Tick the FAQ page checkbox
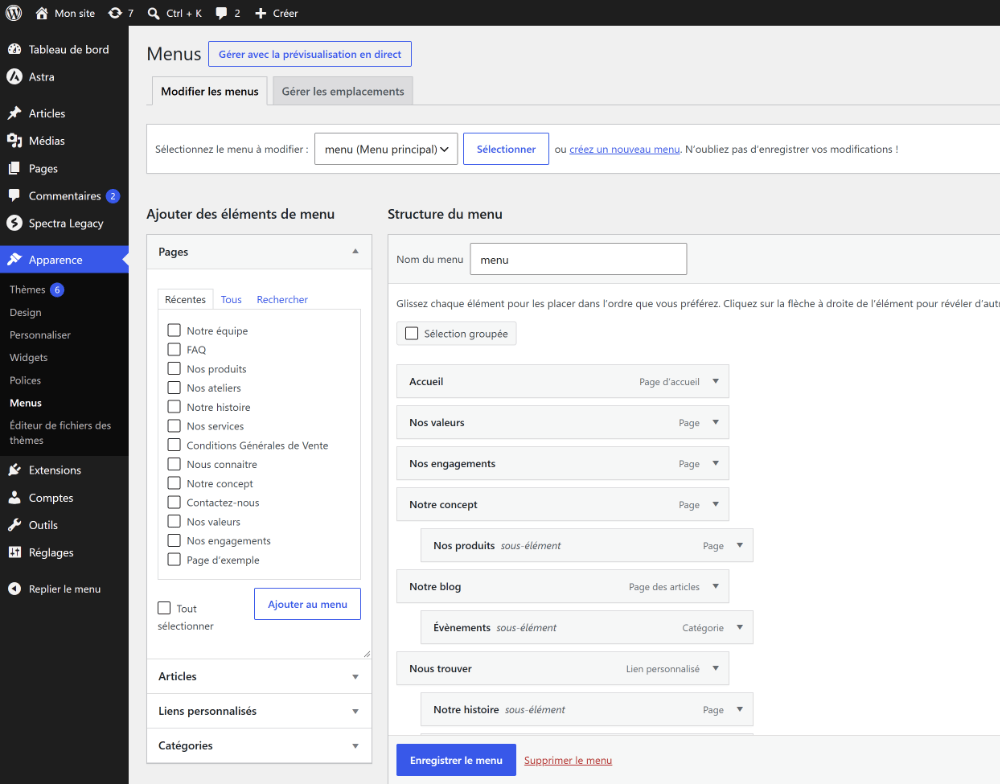1000x784 pixels. click(x=174, y=349)
